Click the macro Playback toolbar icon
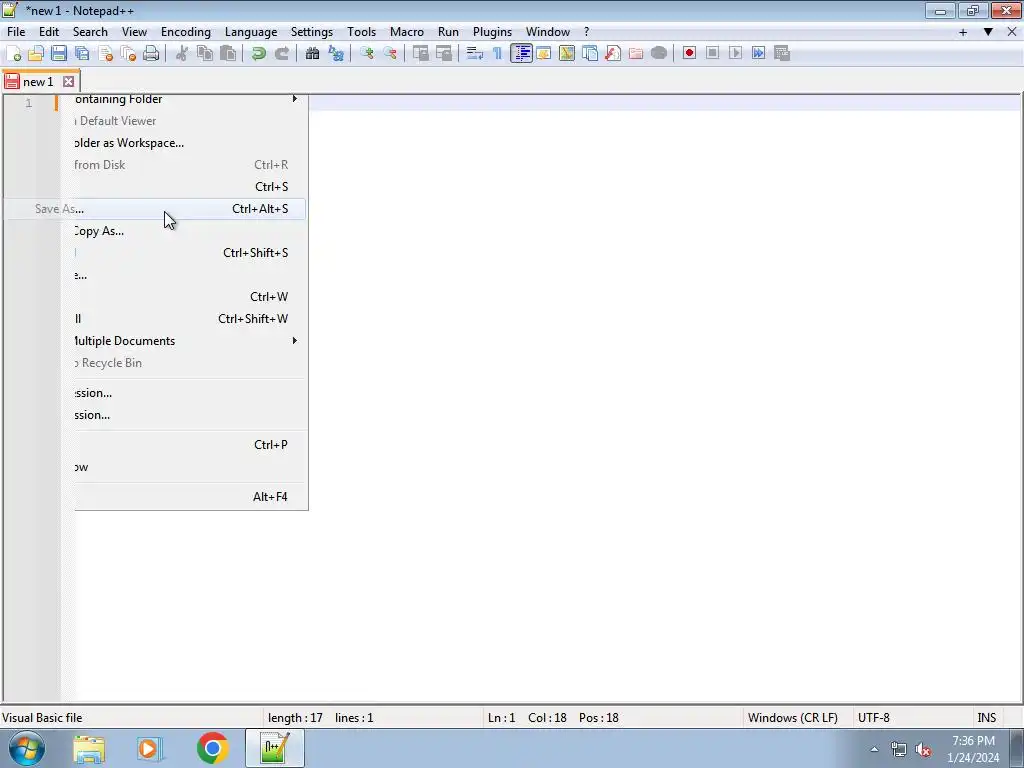Image resolution: width=1024 pixels, height=768 pixels. tap(735, 54)
